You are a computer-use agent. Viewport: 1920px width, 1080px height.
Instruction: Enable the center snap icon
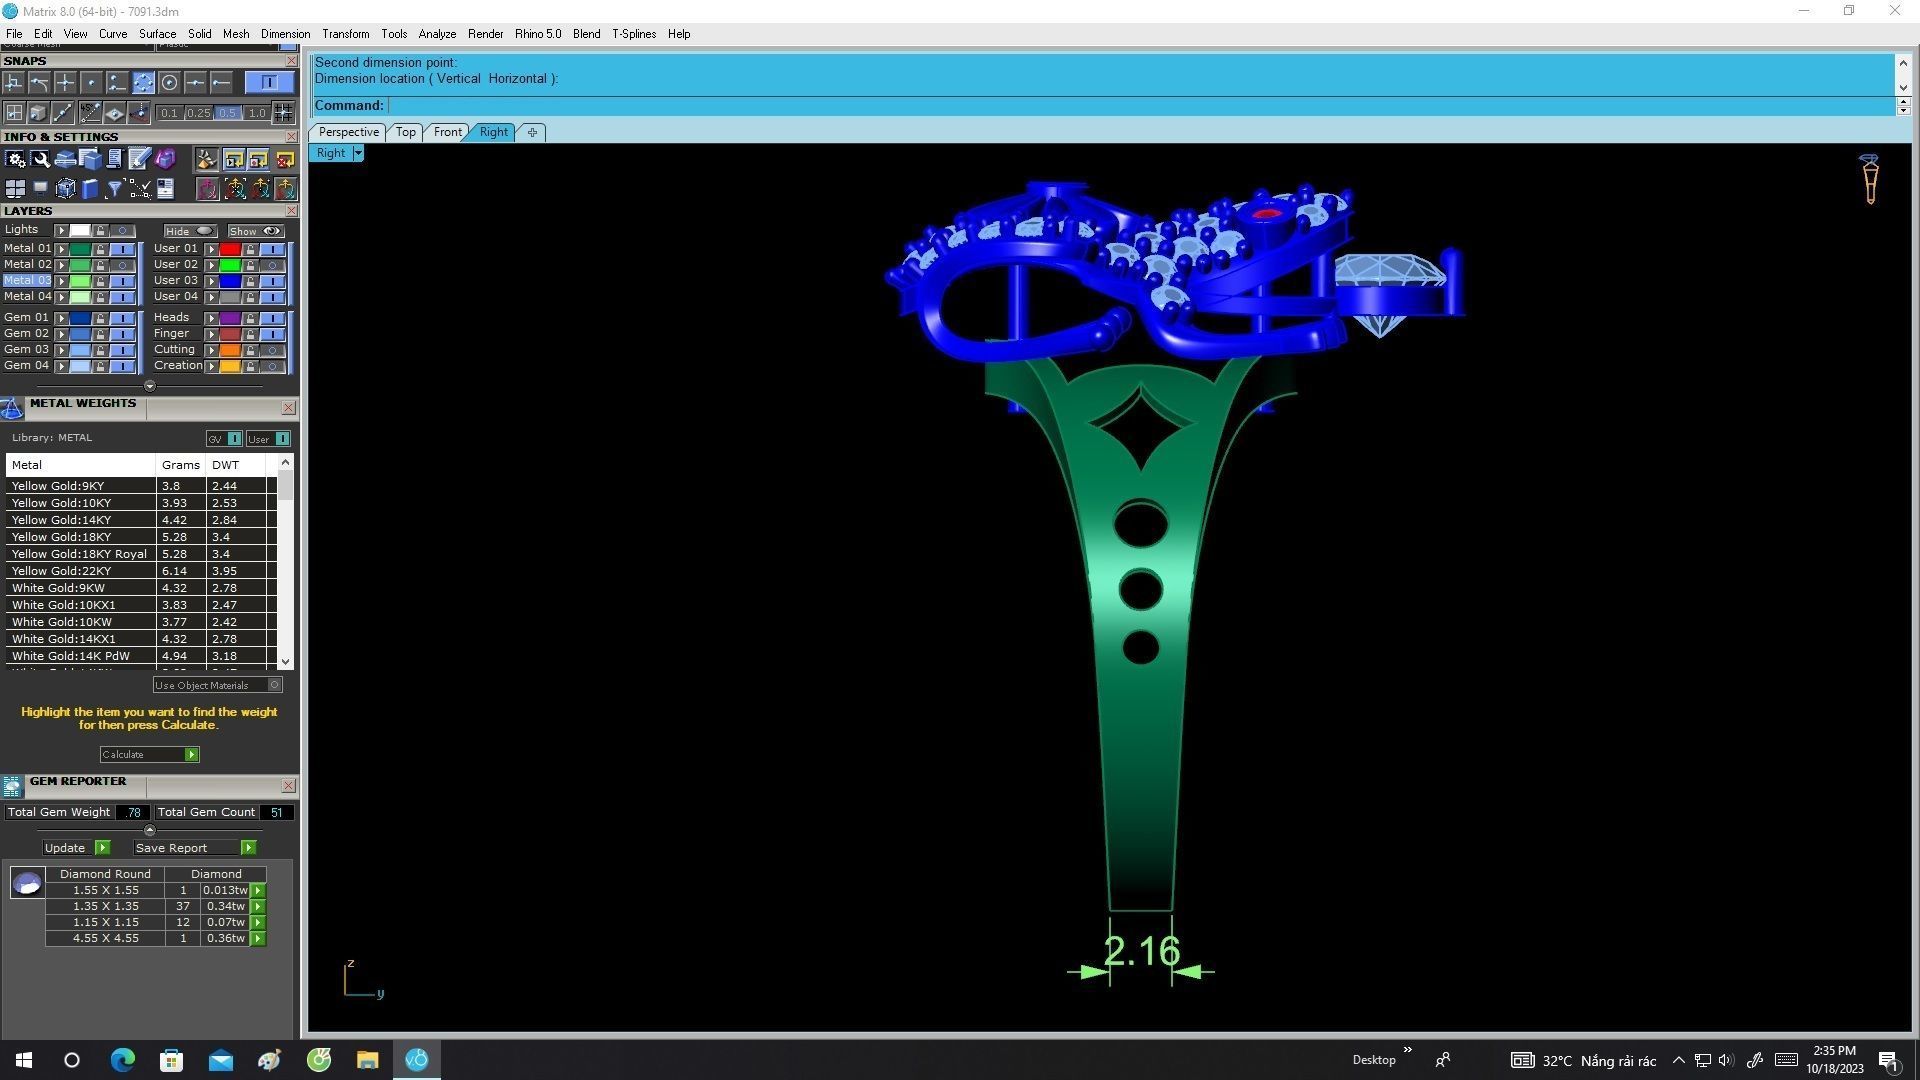[169, 83]
